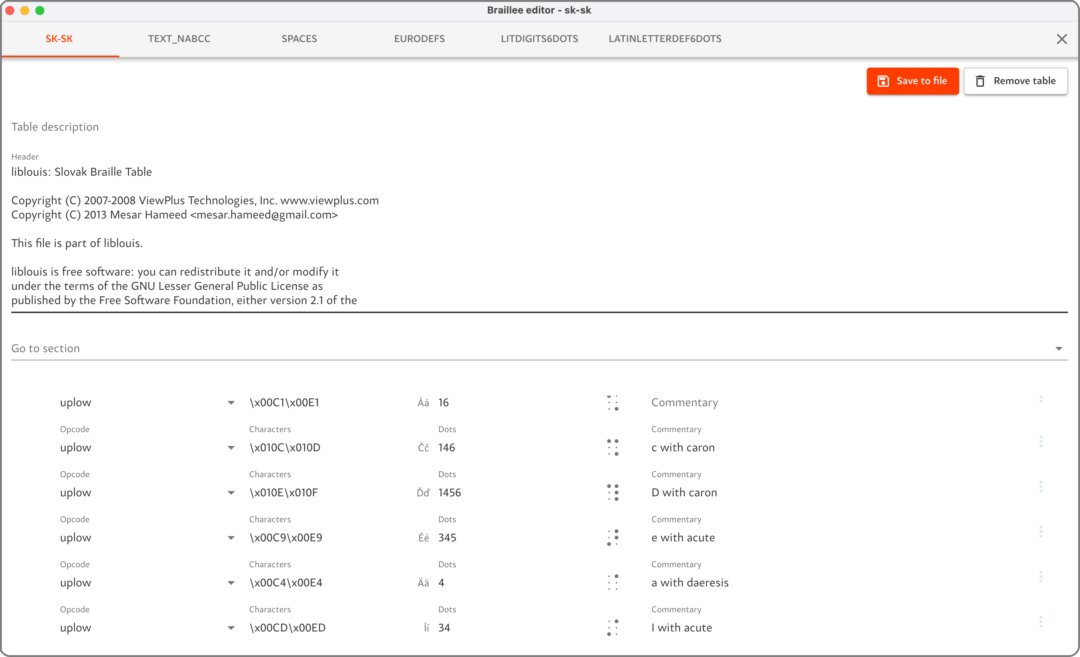
Task: Open the three-dot menu for e with acute row
Action: tap(1041, 532)
